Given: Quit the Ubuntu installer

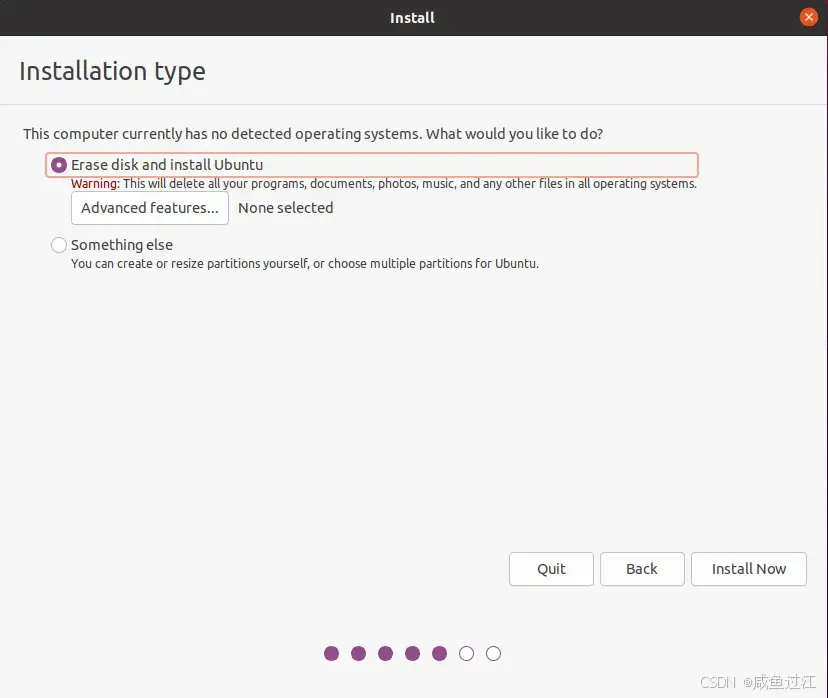Looking at the screenshot, I should [551, 569].
